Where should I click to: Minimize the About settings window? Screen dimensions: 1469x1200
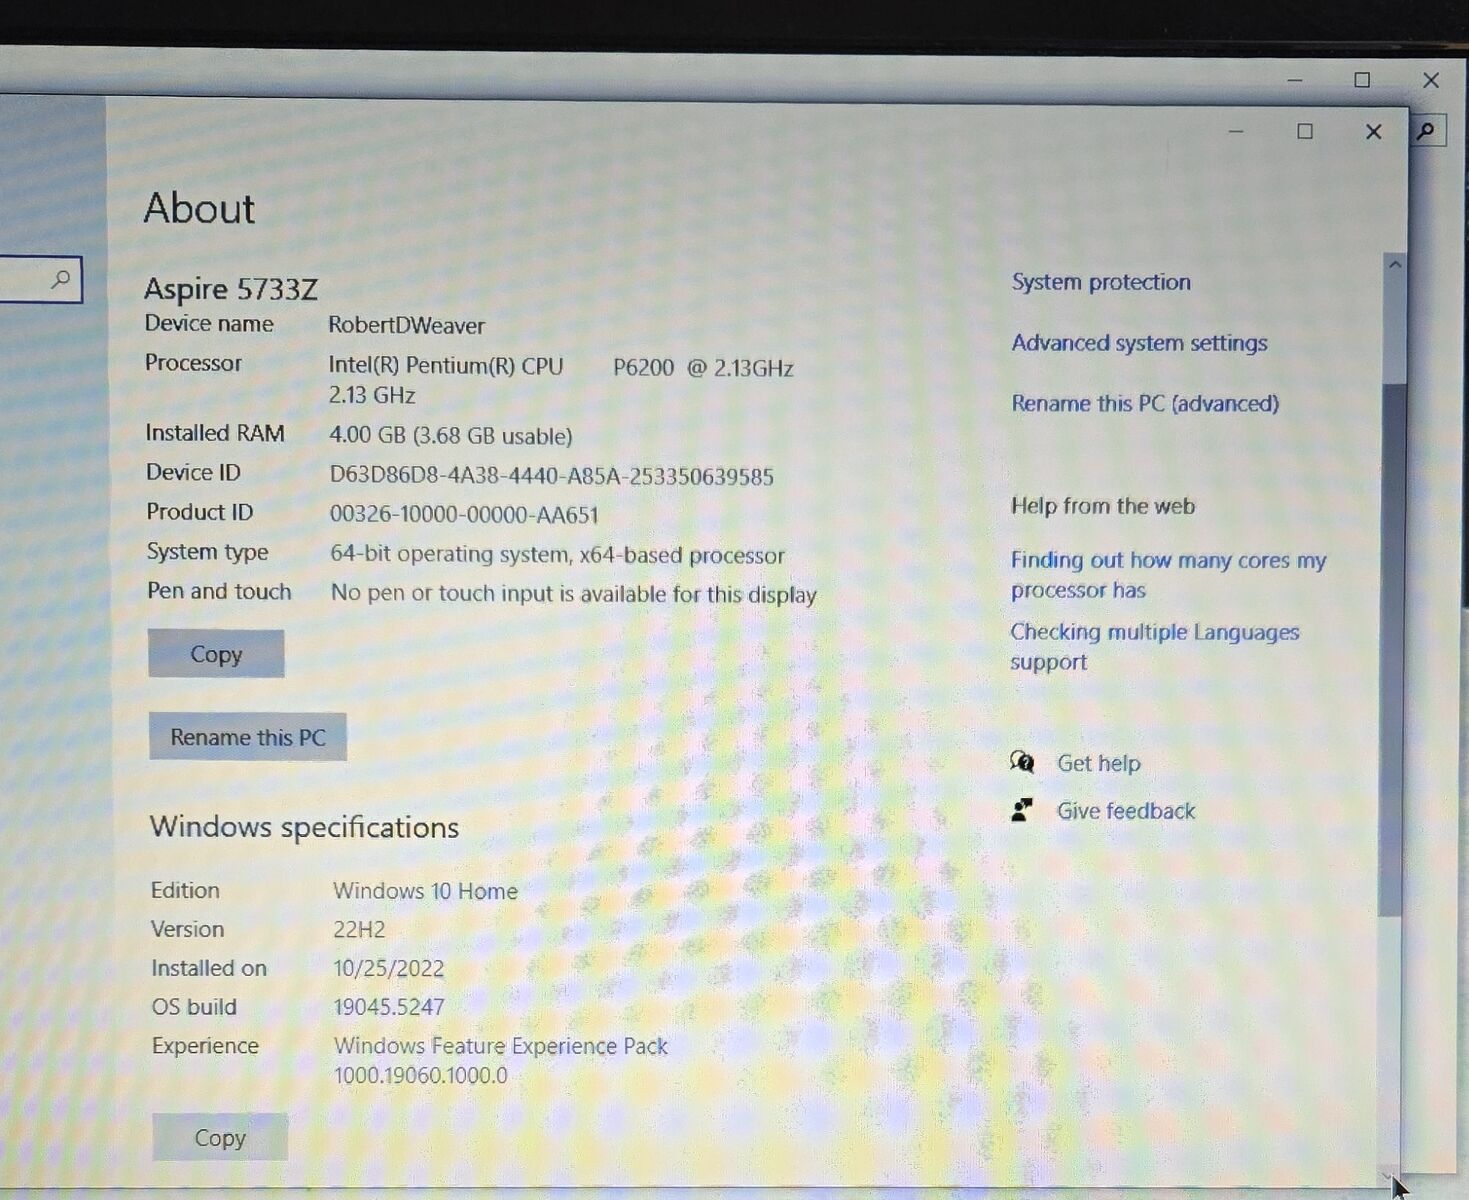[x=1236, y=132]
